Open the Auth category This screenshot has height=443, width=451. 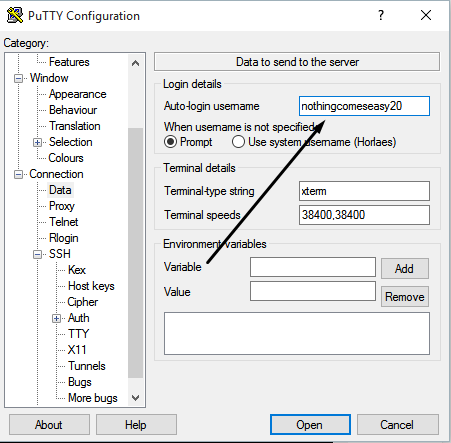tap(78, 318)
